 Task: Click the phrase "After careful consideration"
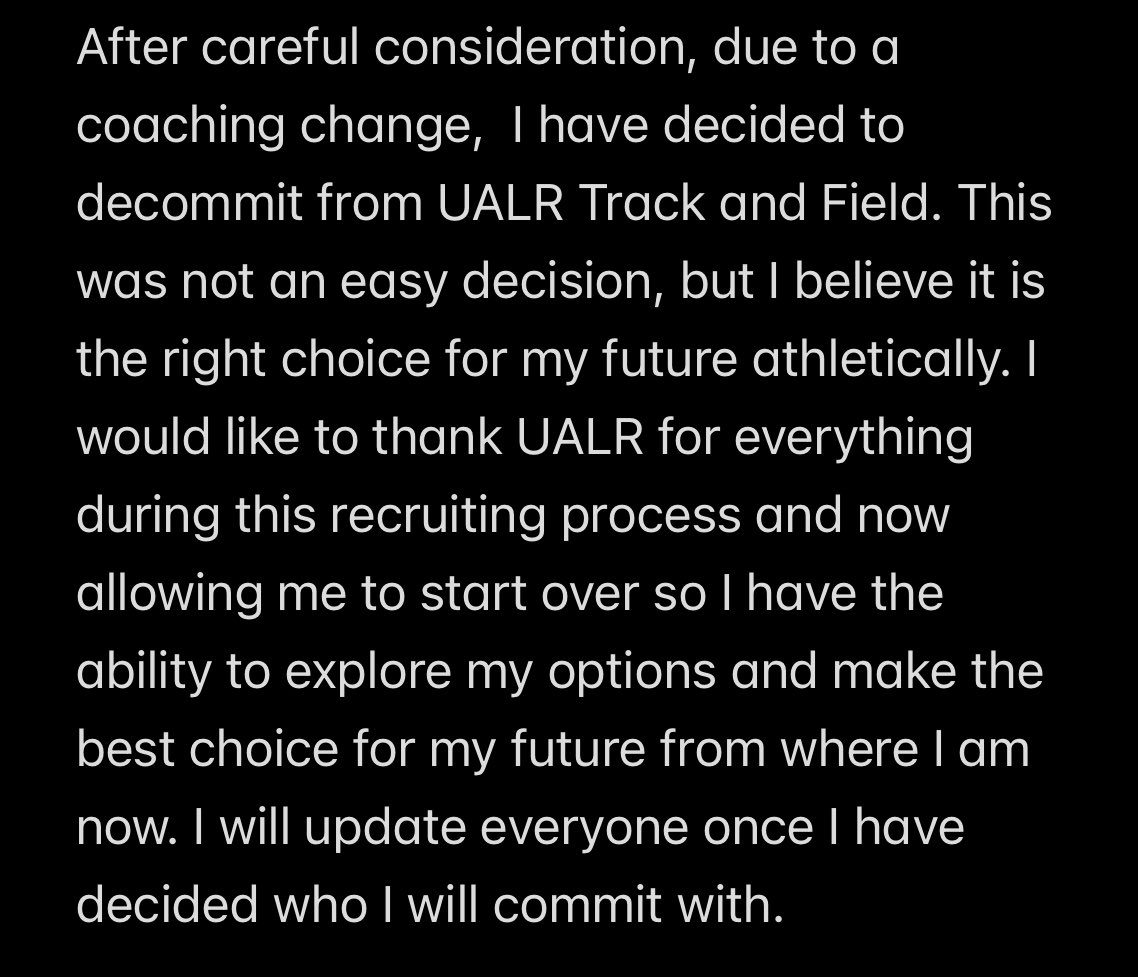tap(381, 47)
